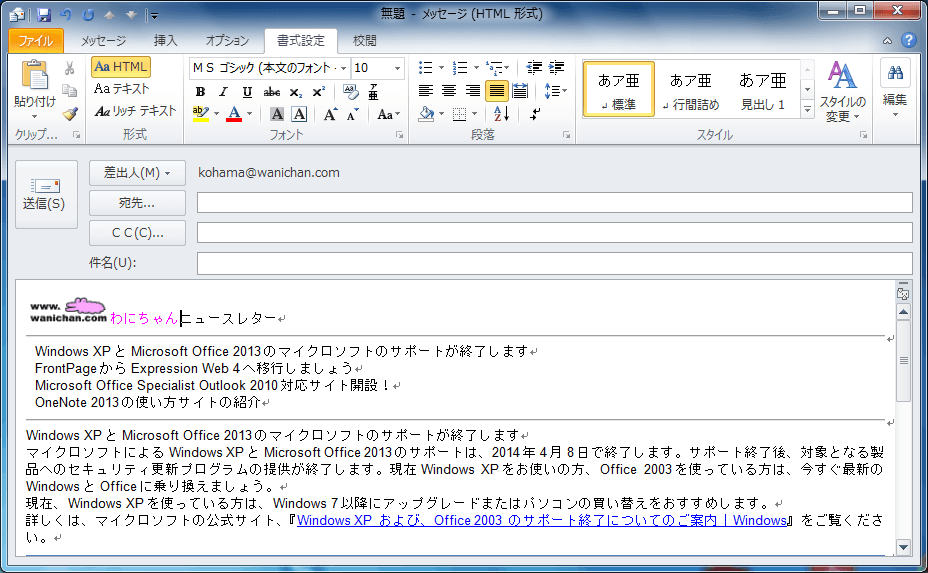
Task: Click the text highlight color button
Action: pos(201,114)
